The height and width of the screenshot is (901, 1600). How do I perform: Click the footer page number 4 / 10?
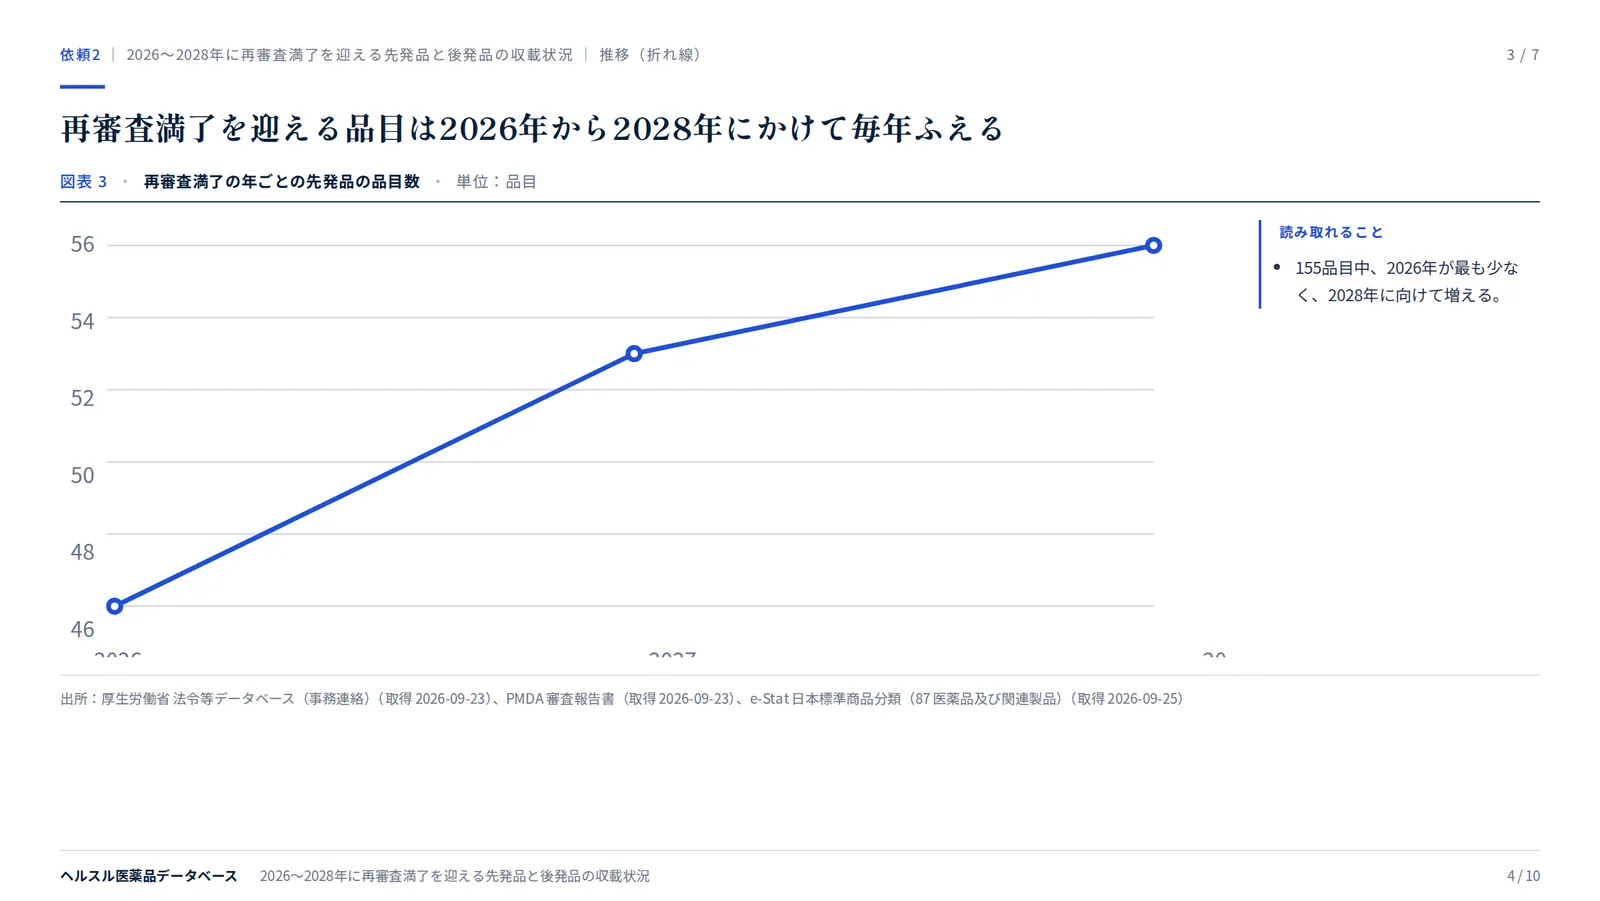pyautogui.click(x=1523, y=876)
